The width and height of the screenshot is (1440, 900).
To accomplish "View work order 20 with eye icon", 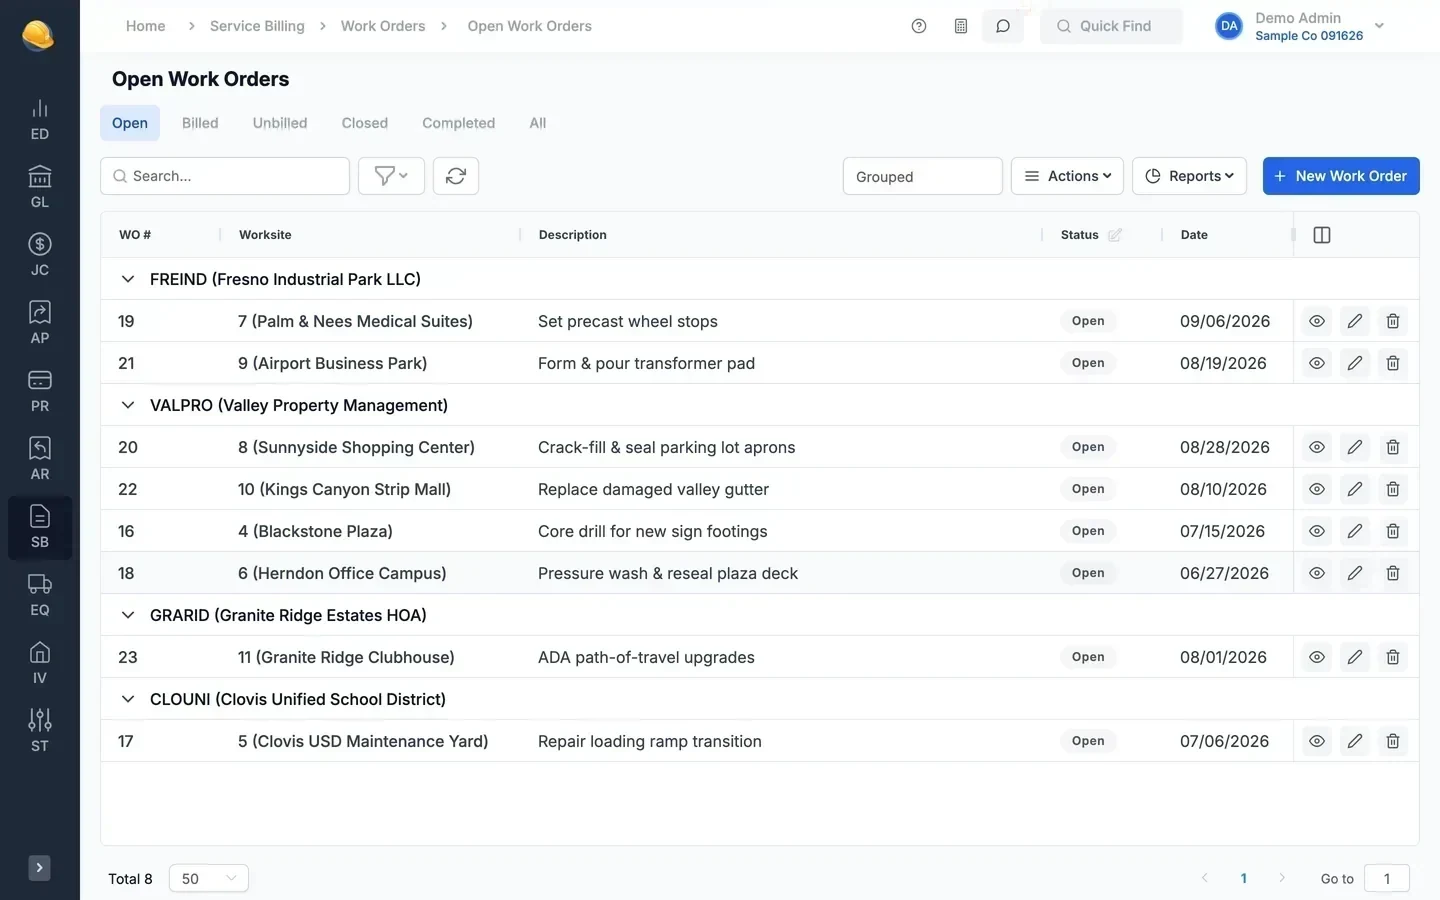I will coord(1317,447).
